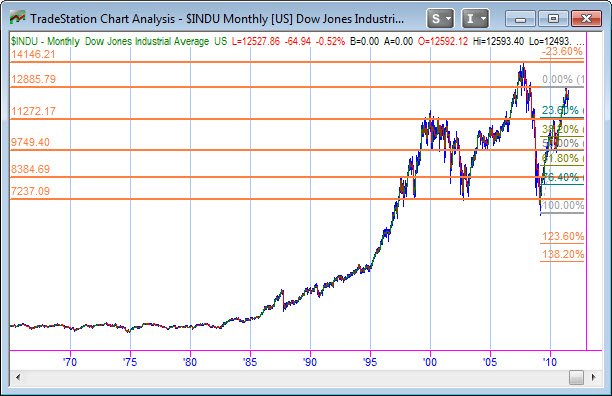This screenshot has height=396, width=612.
Task: Click the TradeStation chart icon in title bar
Action: pos(18,18)
